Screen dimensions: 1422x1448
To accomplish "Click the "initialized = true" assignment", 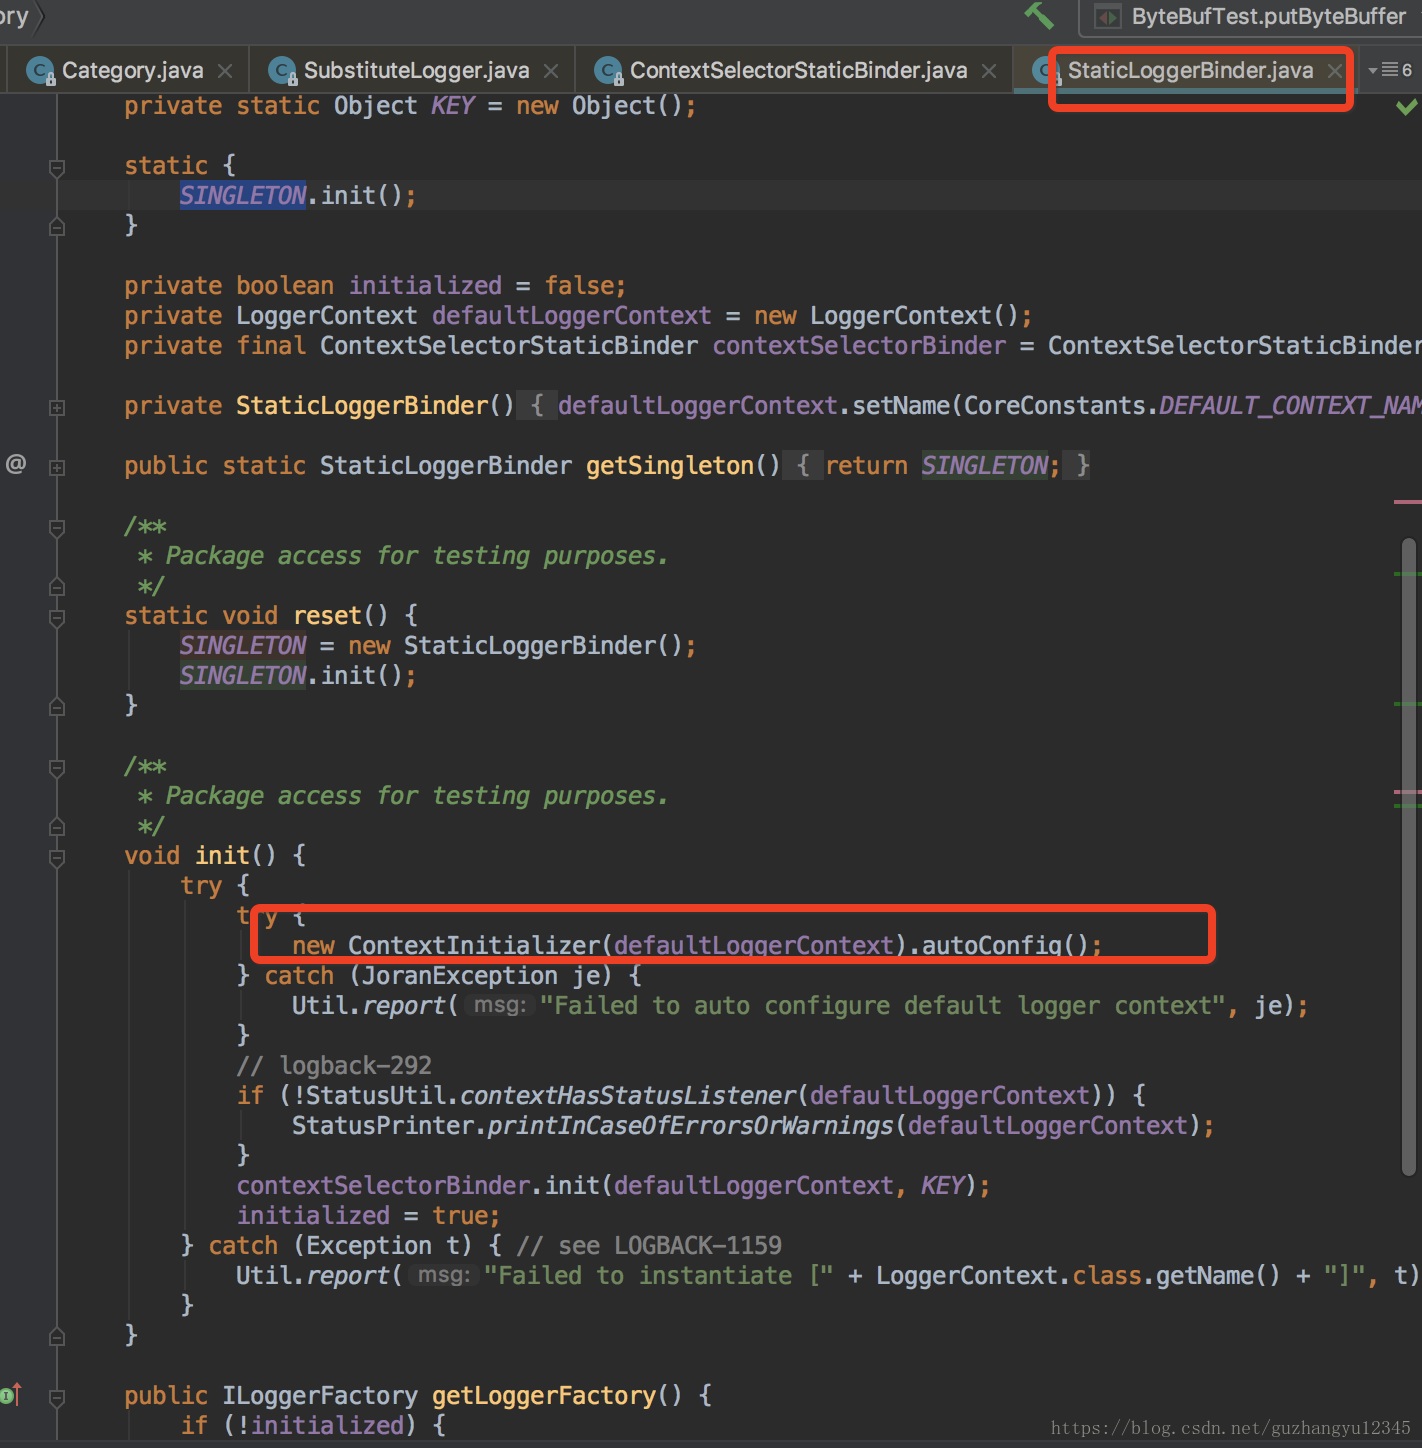I will [368, 1216].
